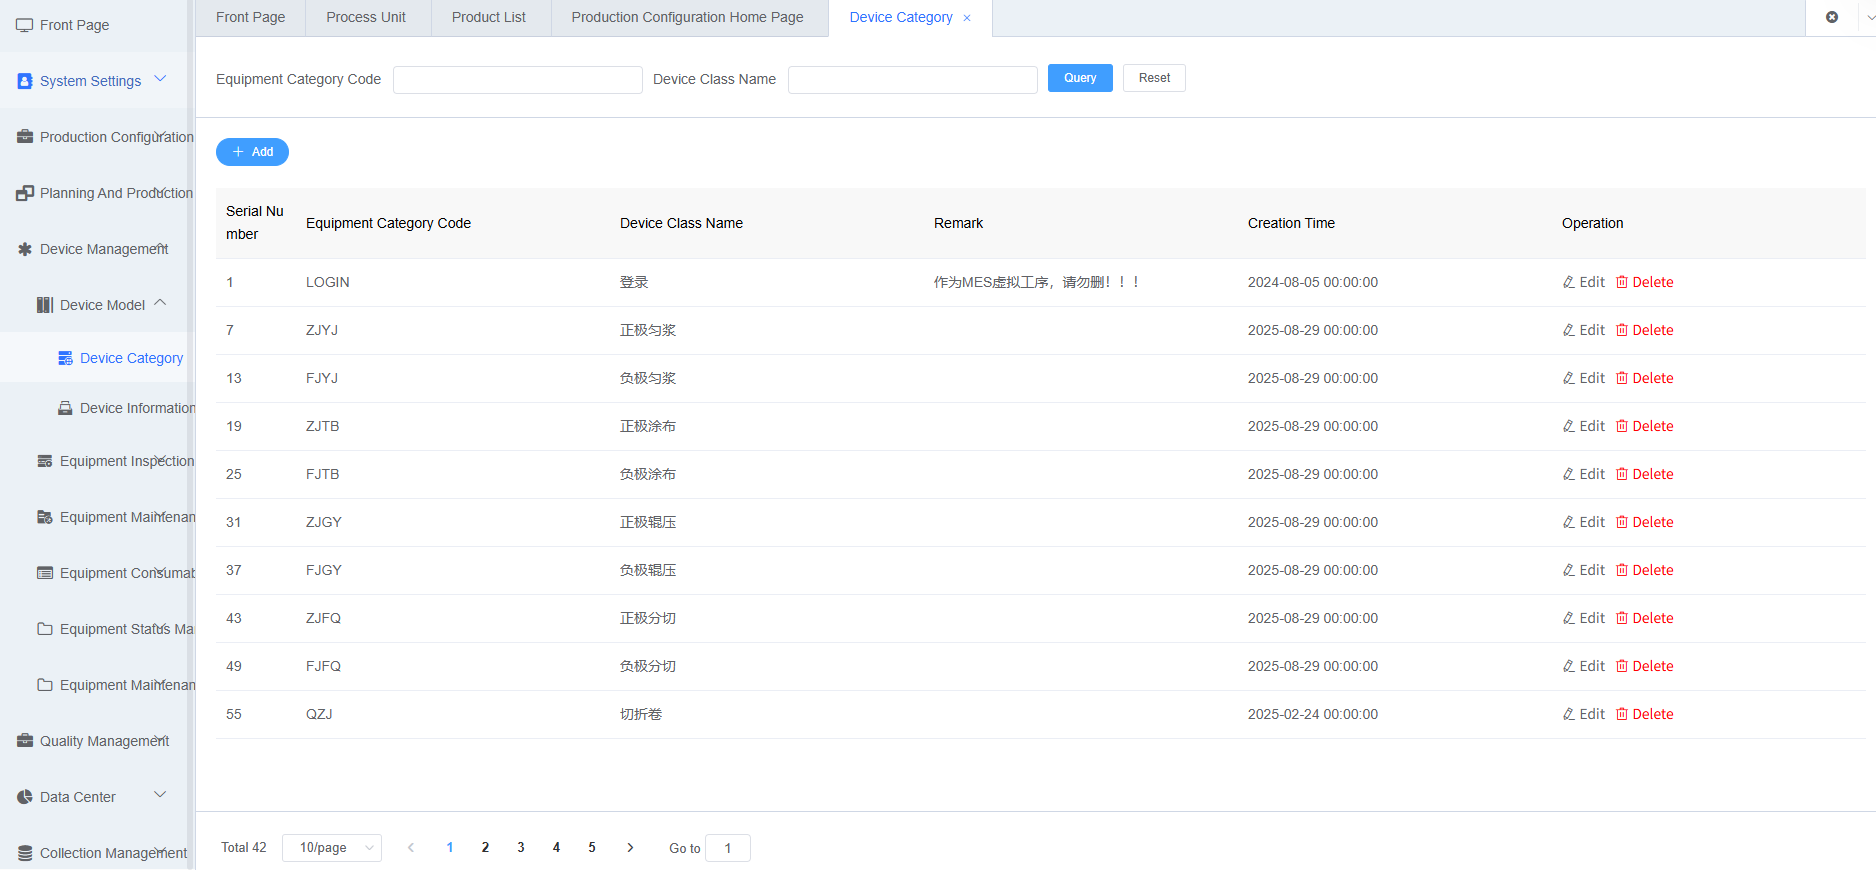The width and height of the screenshot is (1876, 870).
Task: Click the System Settings sidebar icon
Action: point(25,81)
